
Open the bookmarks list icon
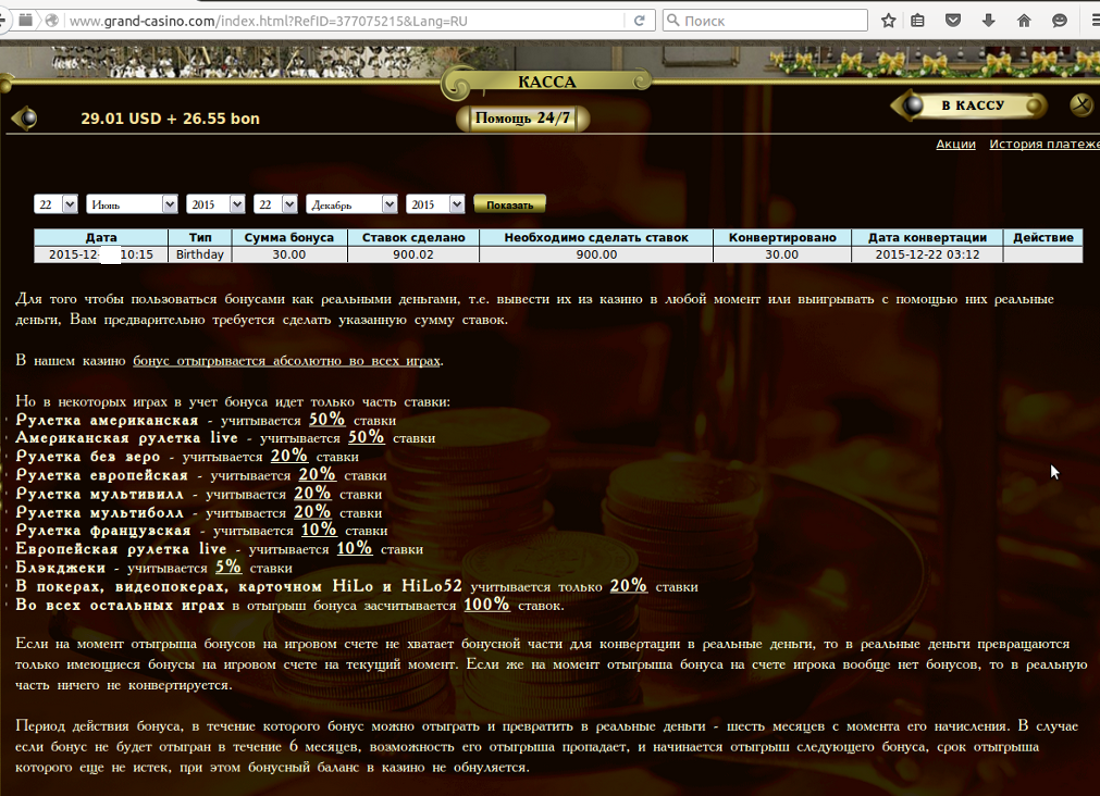point(918,20)
